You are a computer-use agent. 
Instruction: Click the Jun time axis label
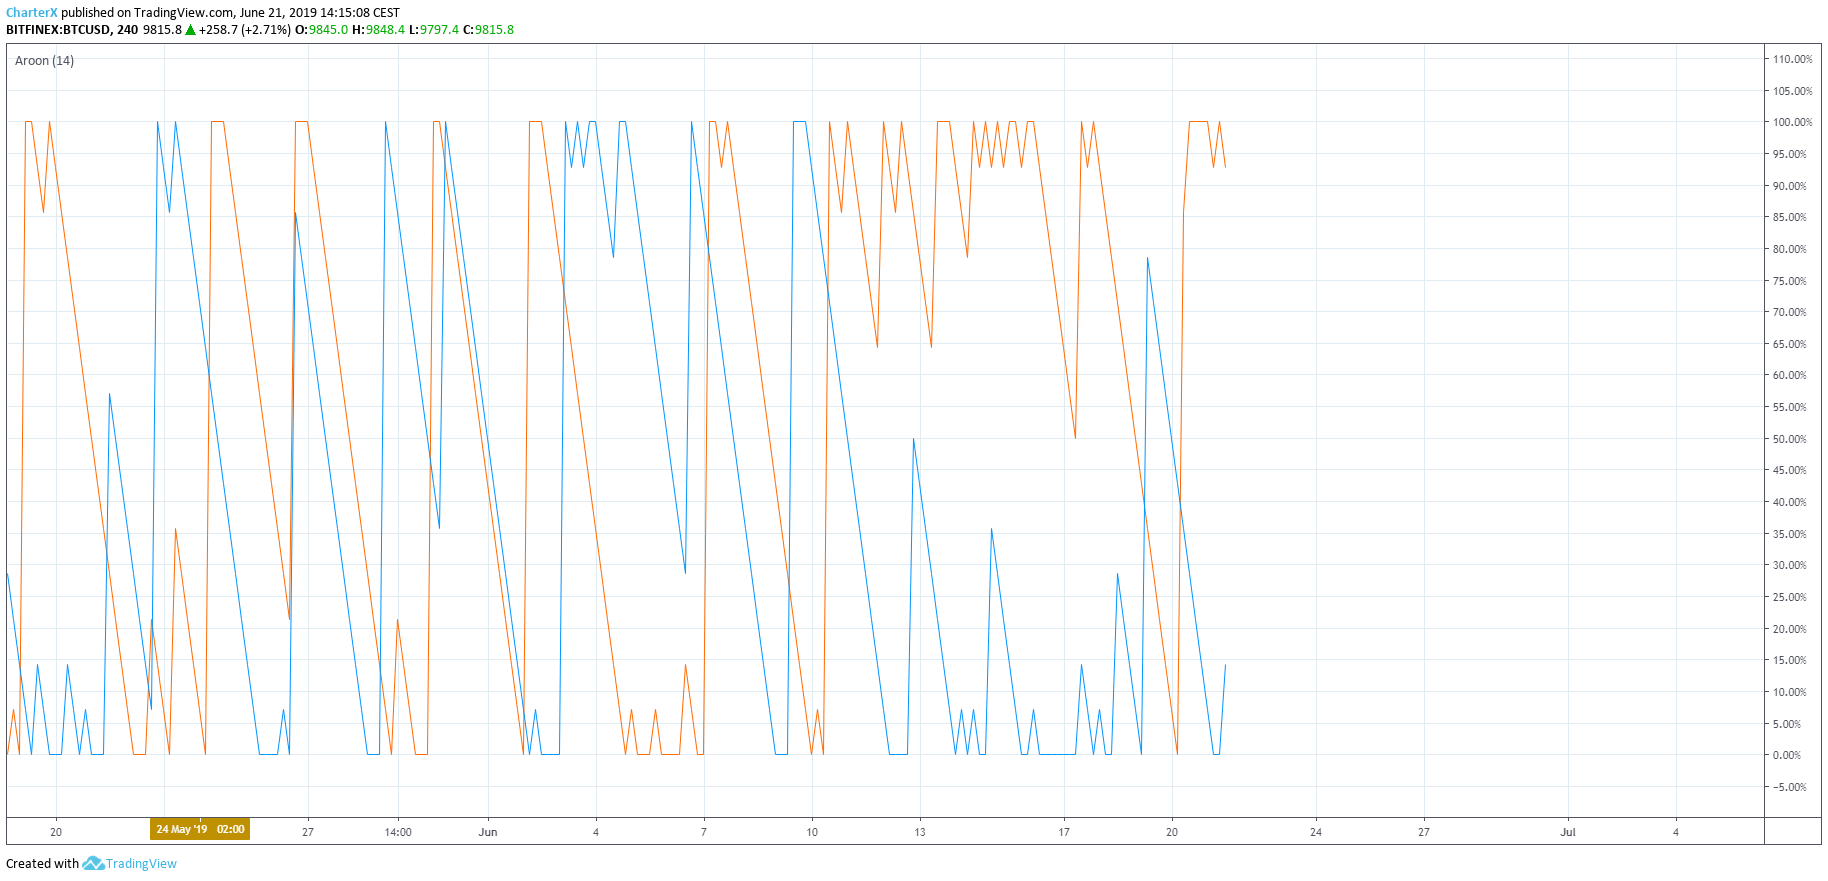pos(488,832)
